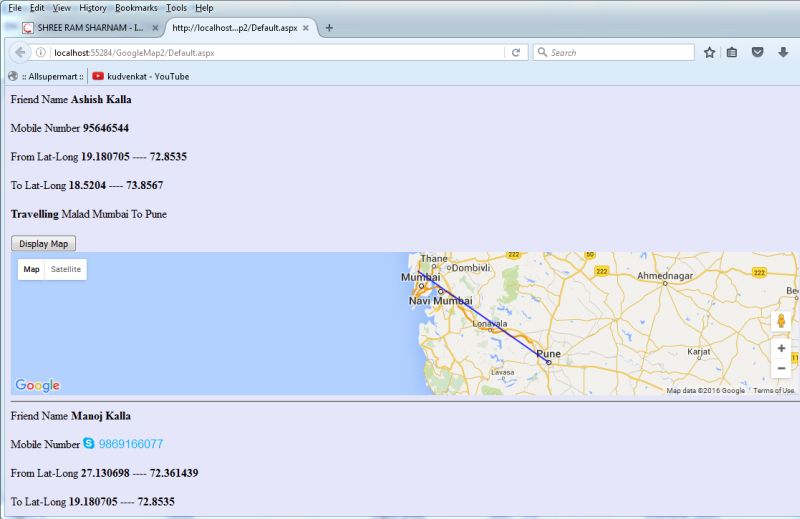Click the Mumbai label on the map

[x=420, y=277]
